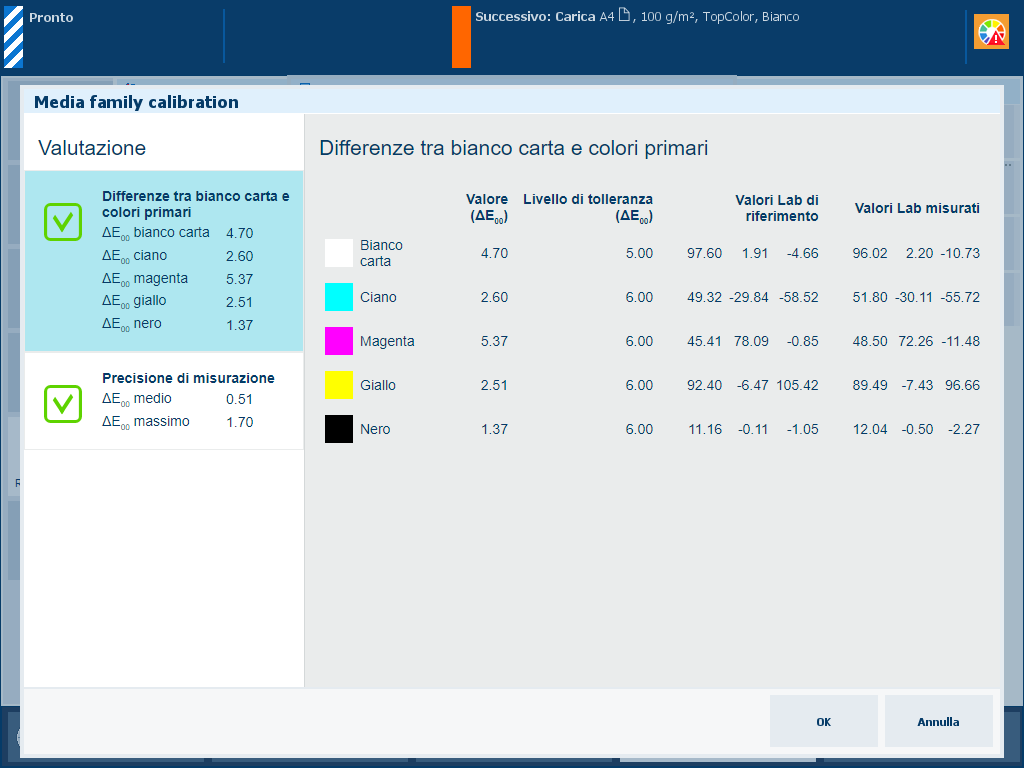Confirm calibration with OK button
The width and height of the screenshot is (1024, 768).
tap(824, 721)
